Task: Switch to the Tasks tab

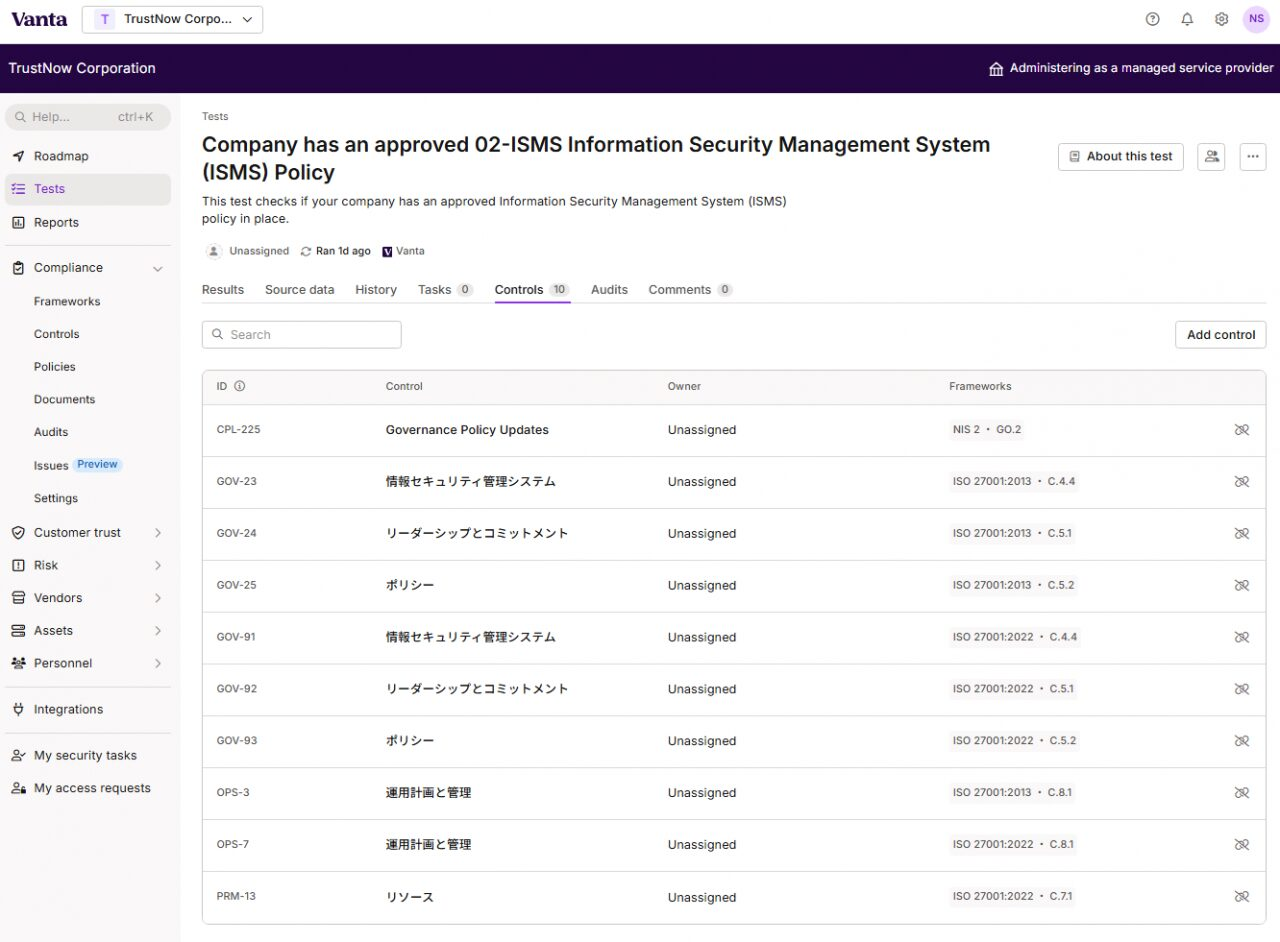Action: point(445,290)
